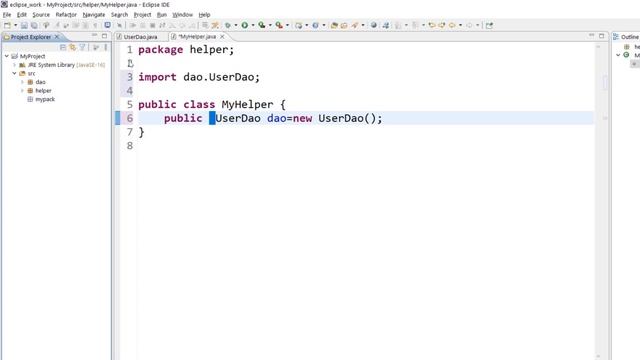Open the File menu

point(7,15)
